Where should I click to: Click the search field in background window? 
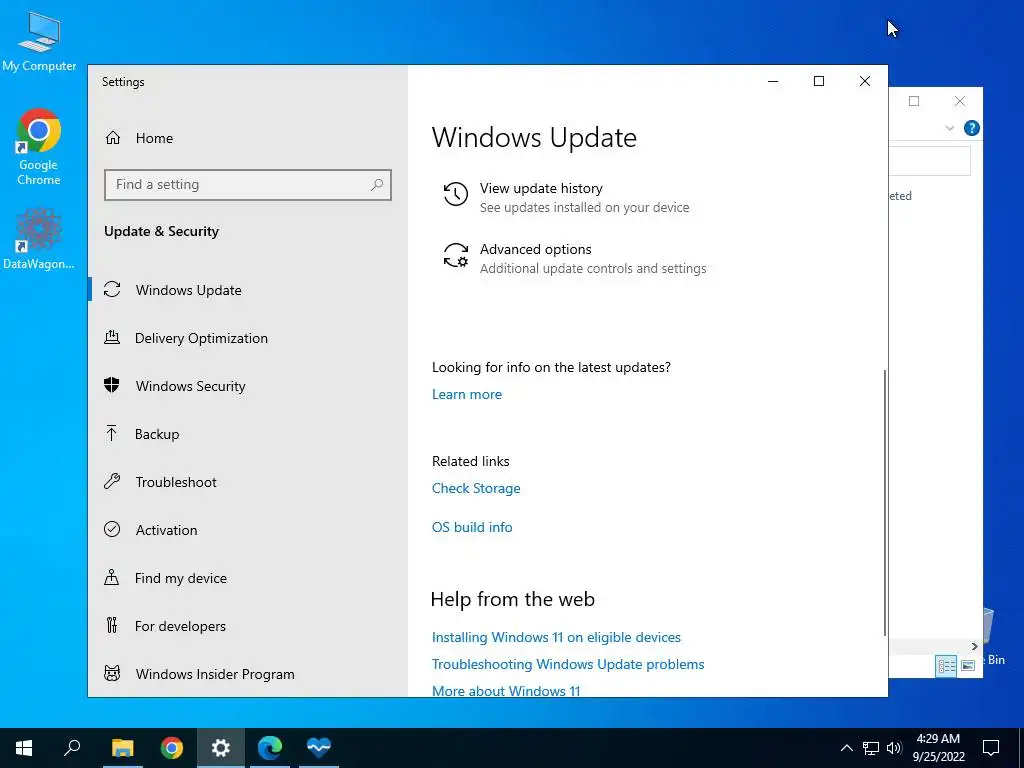point(929,161)
